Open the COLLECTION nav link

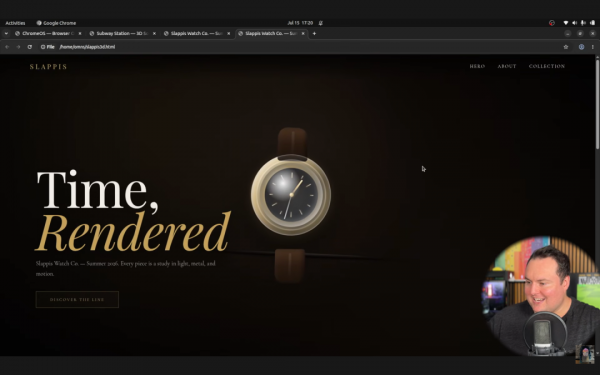click(x=547, y=66)
